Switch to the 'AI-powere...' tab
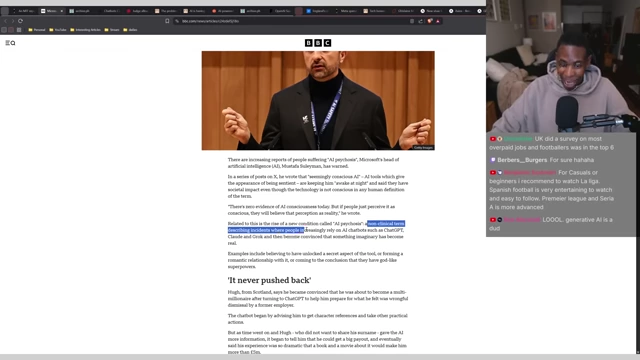The image size is (640, 360). pyautogui.click(x=223, y=11)
